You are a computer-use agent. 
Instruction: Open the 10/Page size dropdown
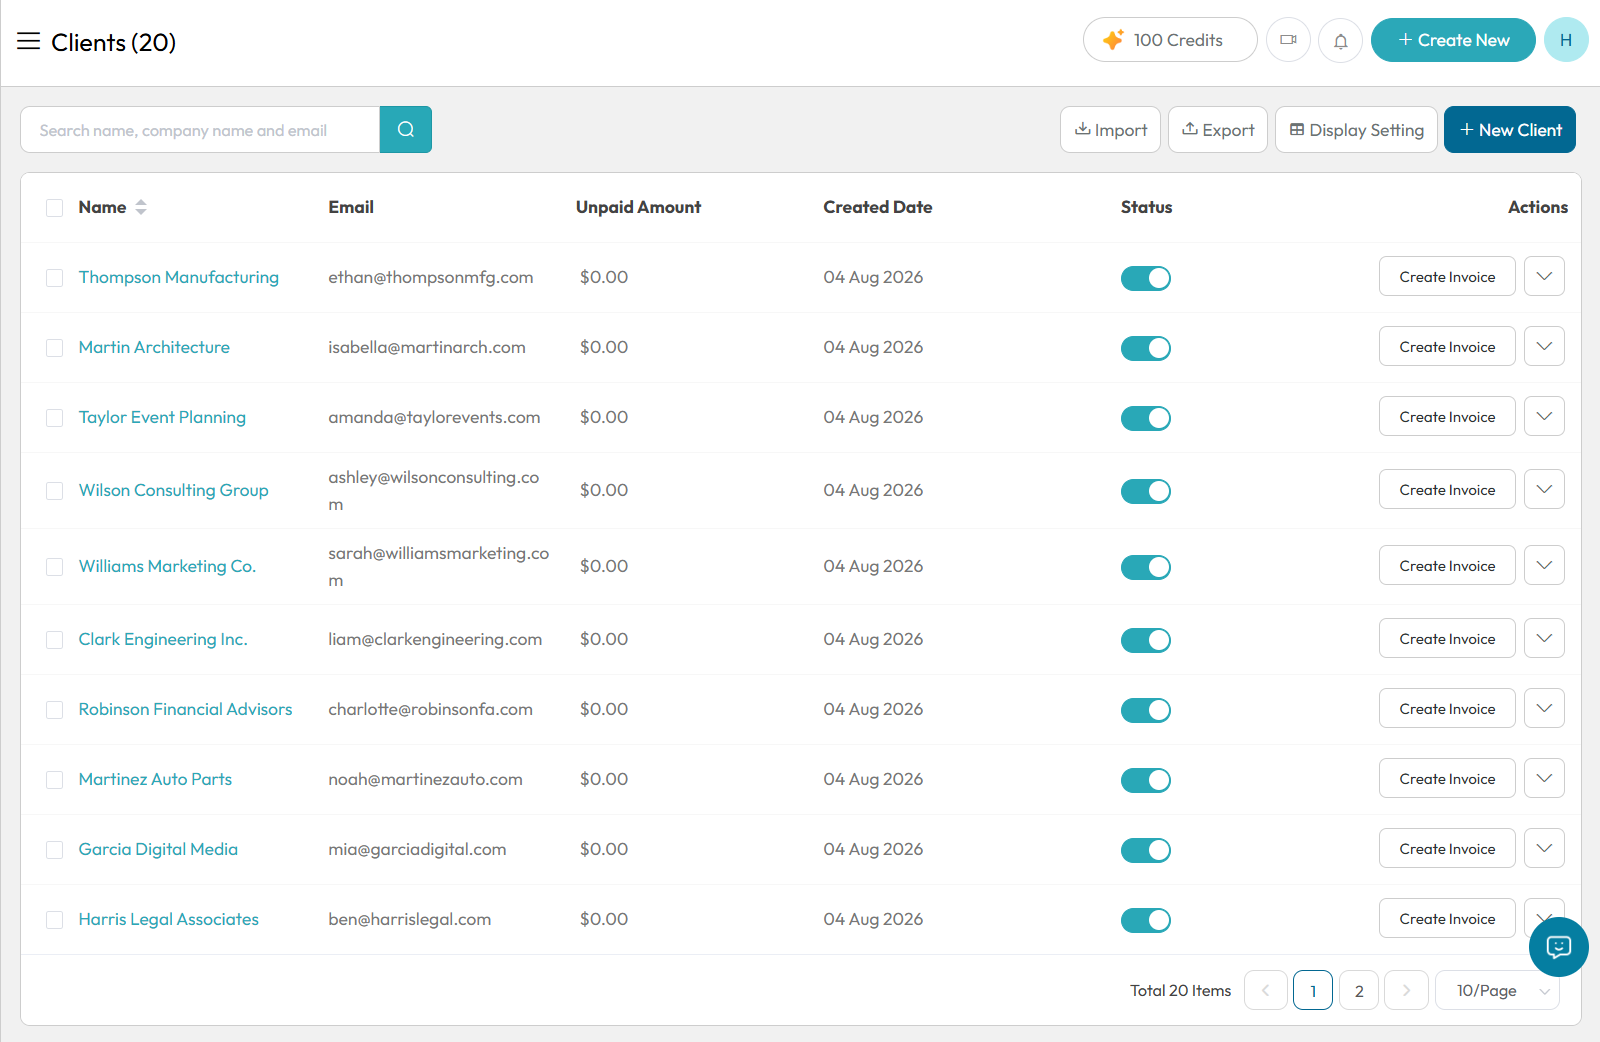click(1497, 990)
